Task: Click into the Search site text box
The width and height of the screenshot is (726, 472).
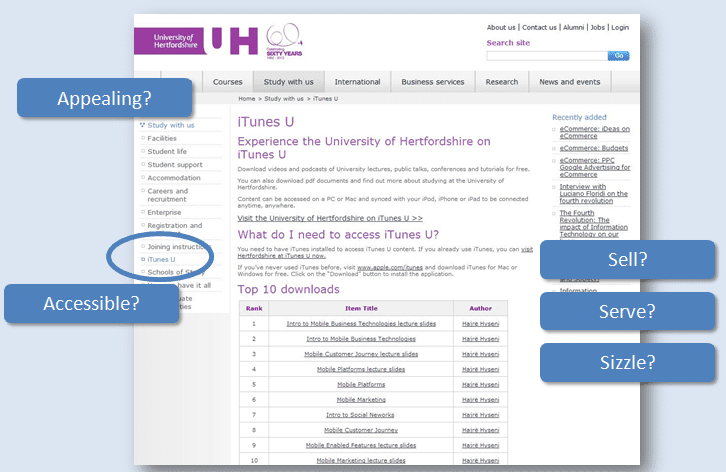Action: pyautogui.click(x=545, y=56)
